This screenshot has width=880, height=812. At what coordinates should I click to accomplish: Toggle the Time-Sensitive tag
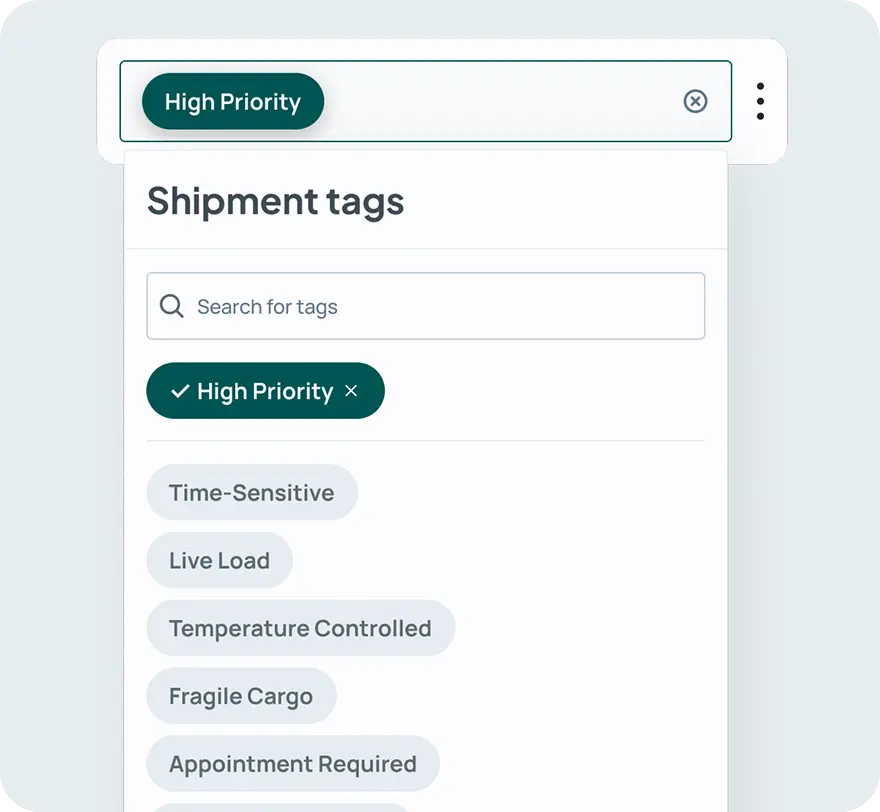[251, 492]
